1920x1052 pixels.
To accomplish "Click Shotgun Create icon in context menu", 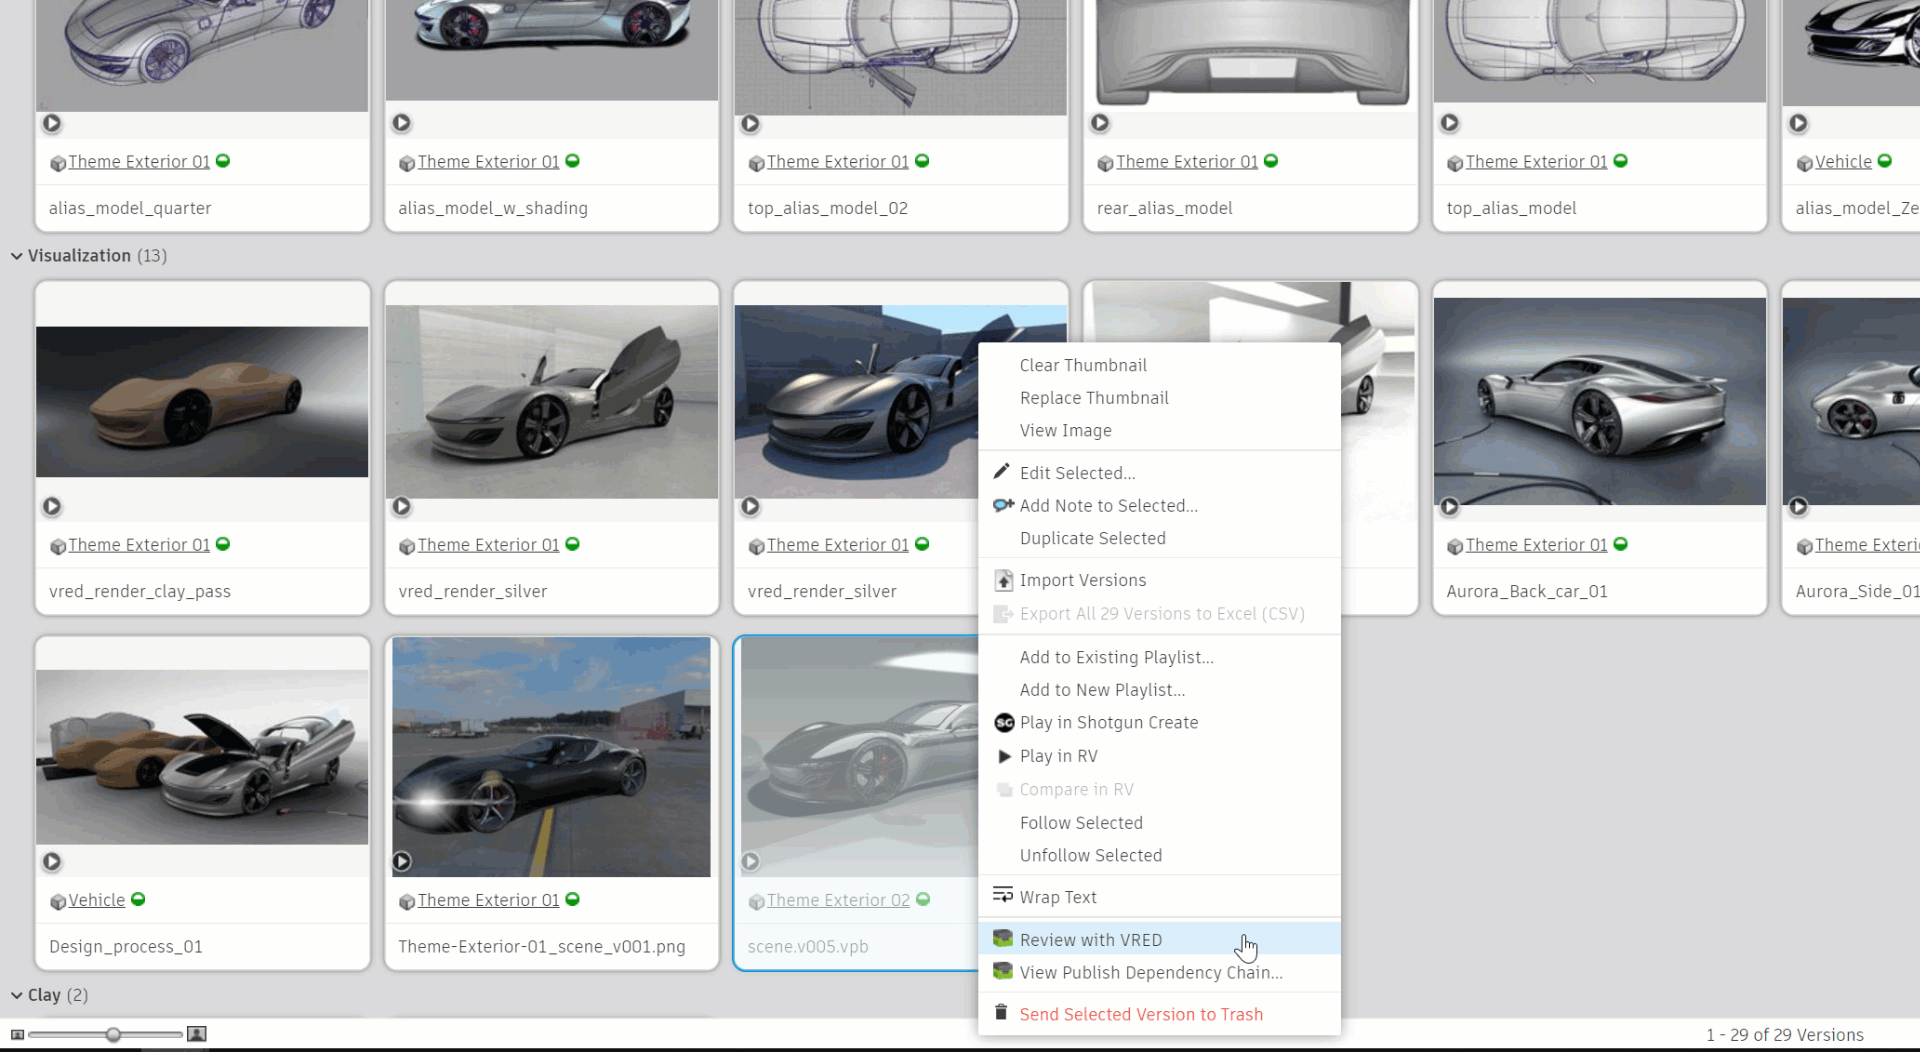I will pyautogui.click(x=1004, y=722).
